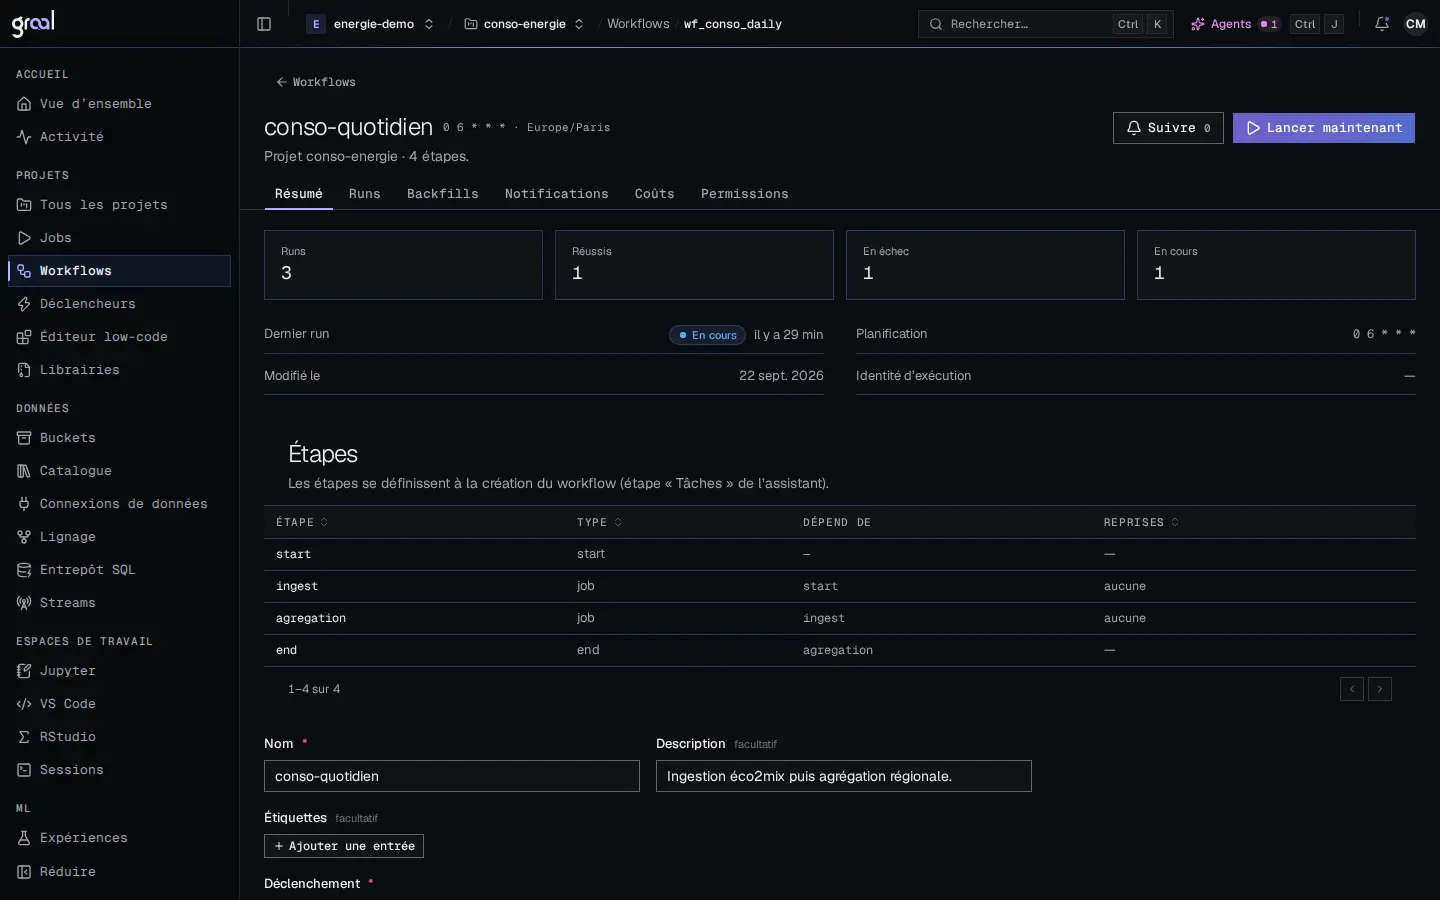Open Expériences under ML
The height and width of the screenshot is (900, 1440).
coord(119,838)
